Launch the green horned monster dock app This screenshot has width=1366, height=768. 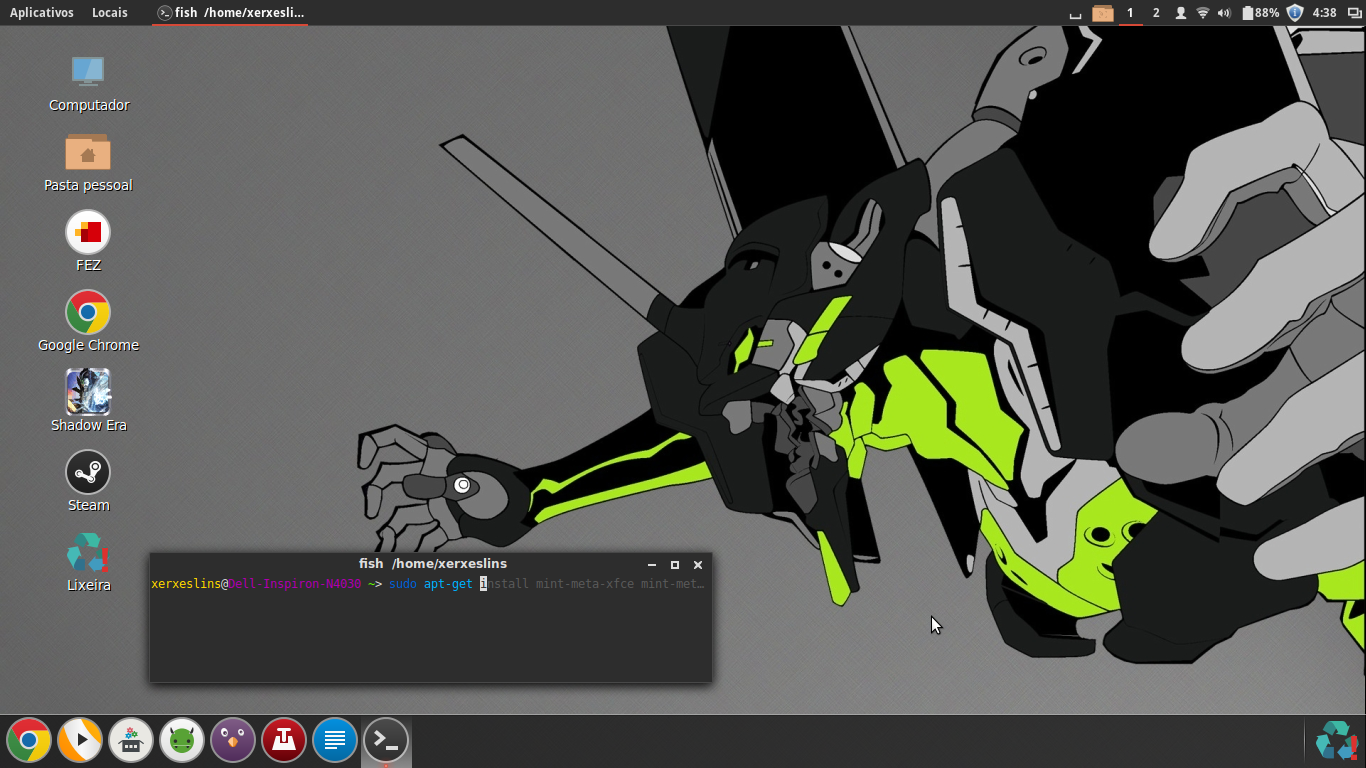point(182,741)
